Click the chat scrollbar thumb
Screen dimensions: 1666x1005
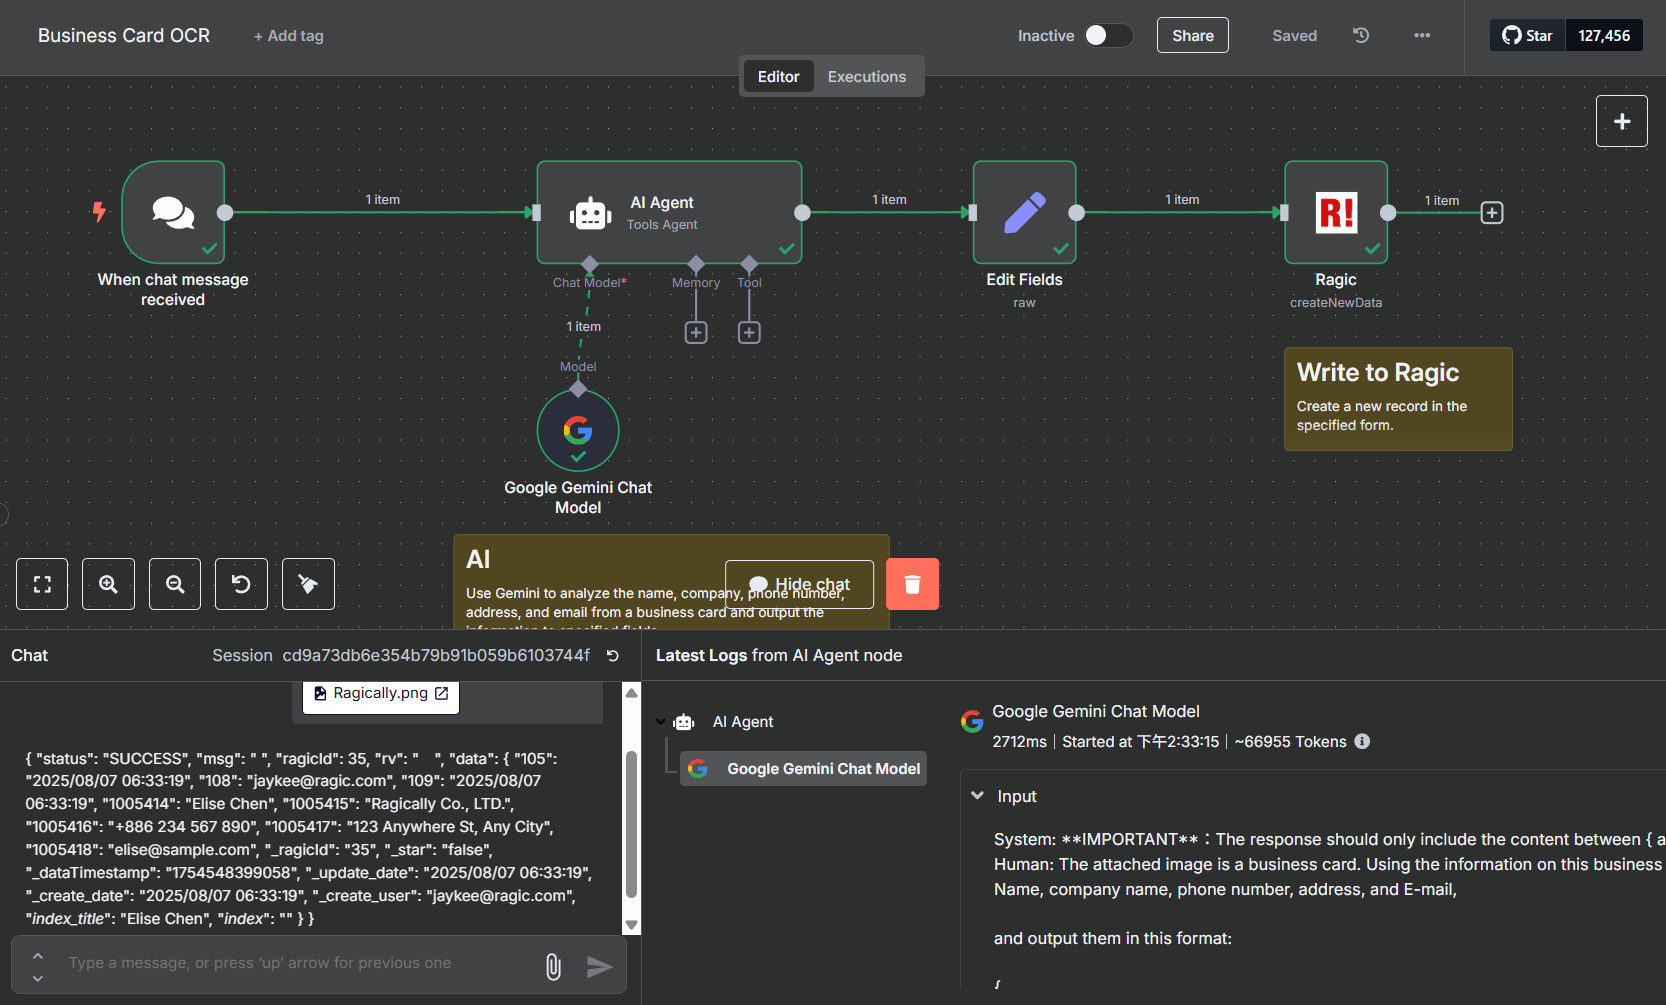[x=631, y=824]
